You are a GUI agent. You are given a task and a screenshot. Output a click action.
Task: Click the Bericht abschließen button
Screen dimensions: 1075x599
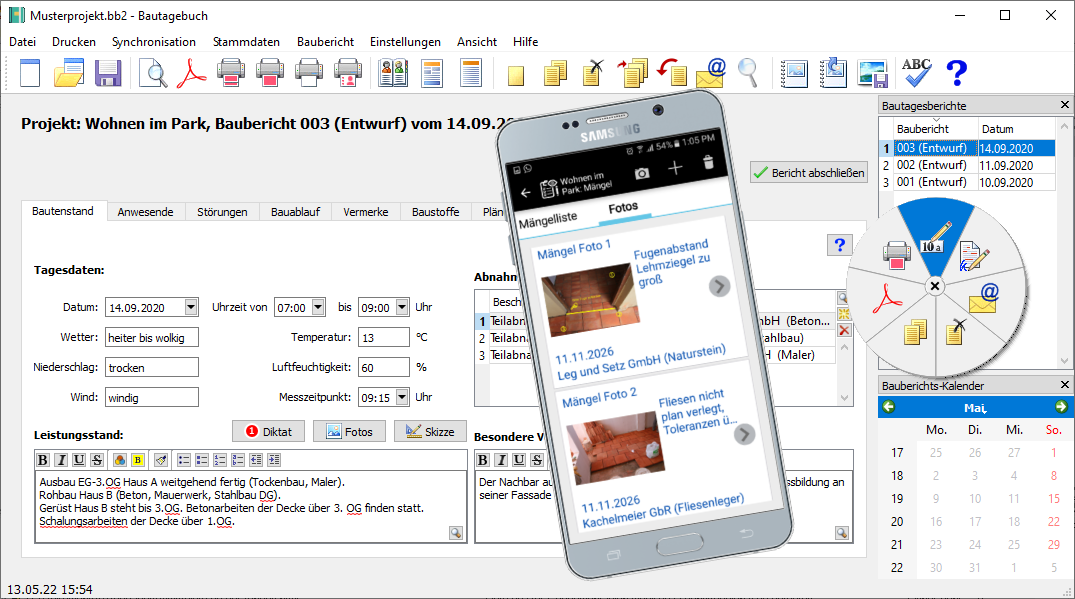coord(808,172)
